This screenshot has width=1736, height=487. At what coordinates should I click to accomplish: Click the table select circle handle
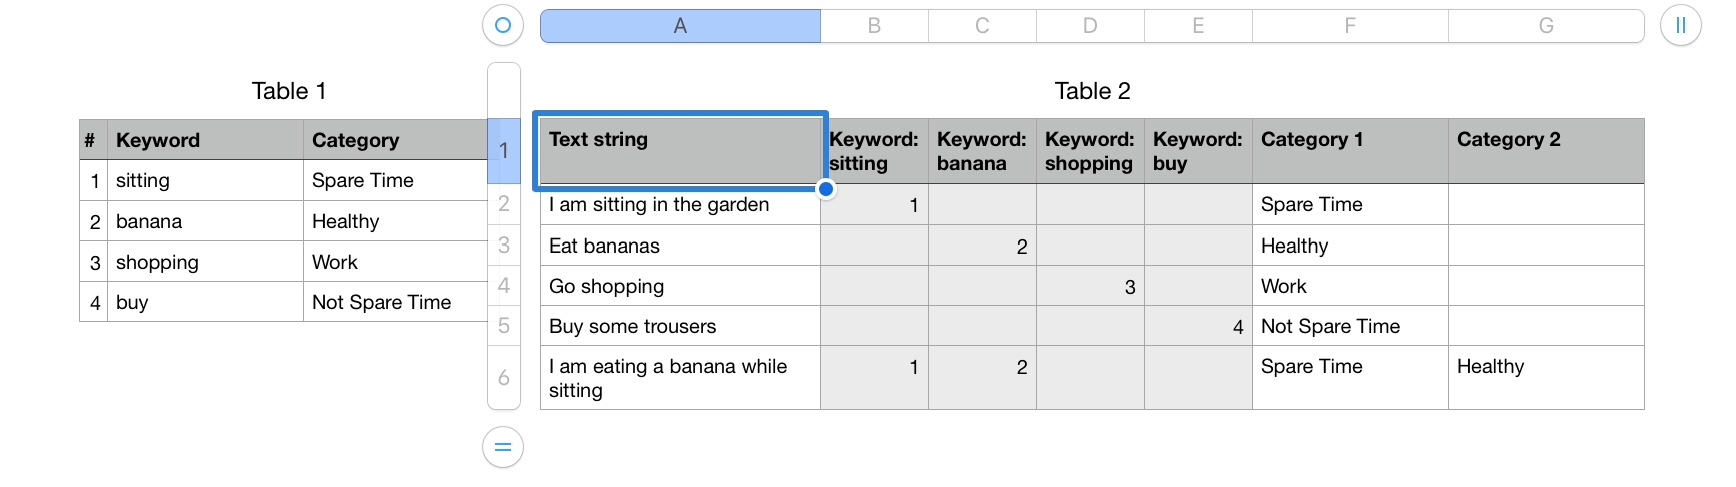coord(503,26)
